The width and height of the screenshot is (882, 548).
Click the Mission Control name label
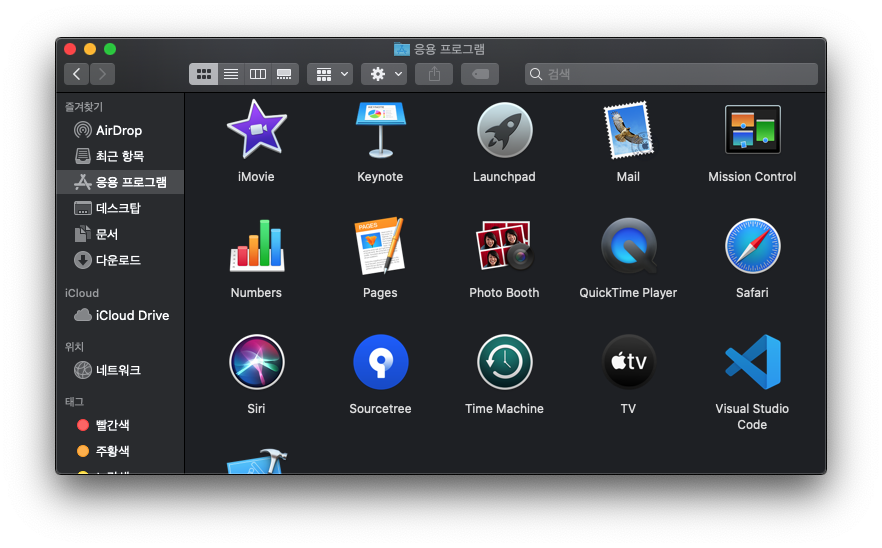pos(752,177)
